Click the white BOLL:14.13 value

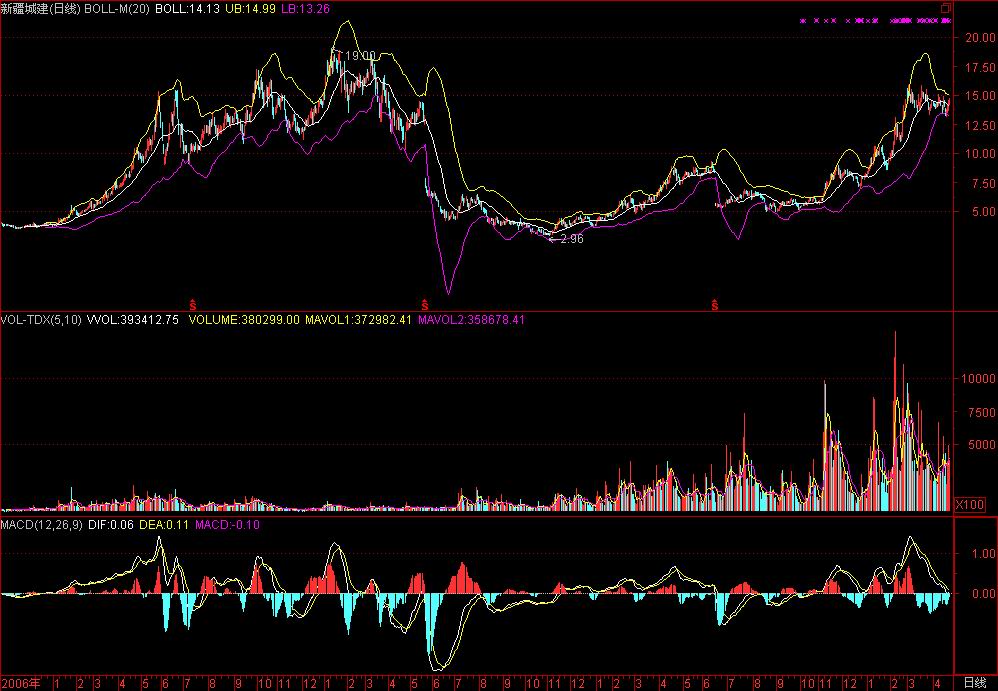(188, 10)
